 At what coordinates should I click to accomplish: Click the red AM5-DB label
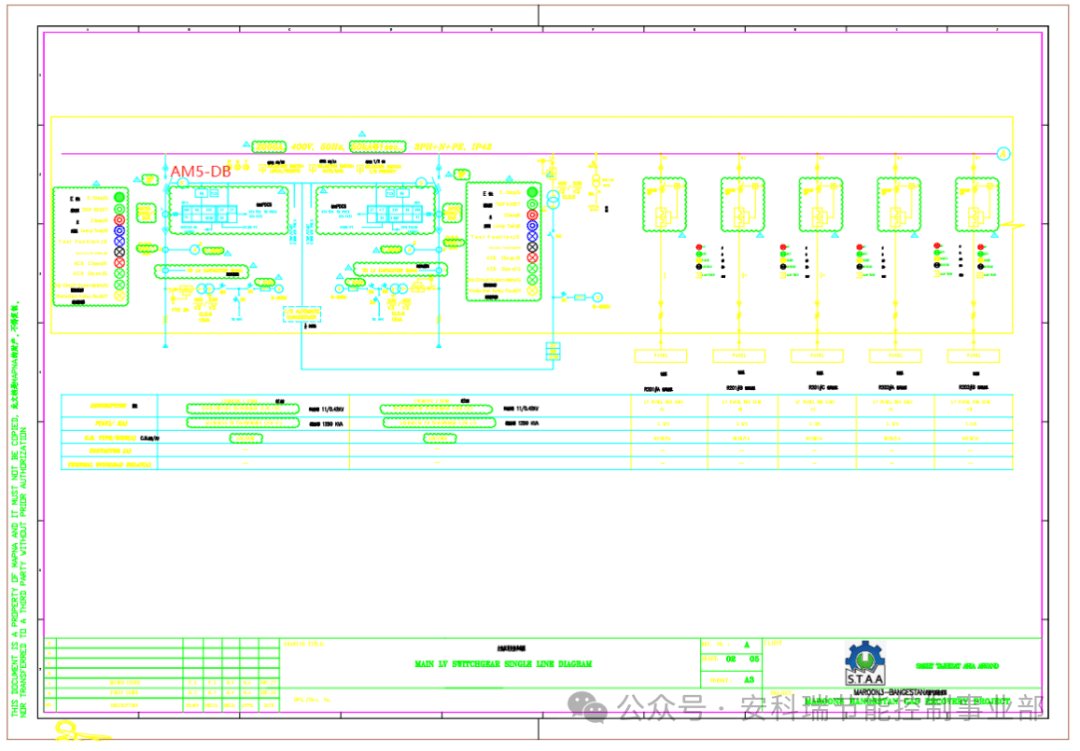(200, 172)
